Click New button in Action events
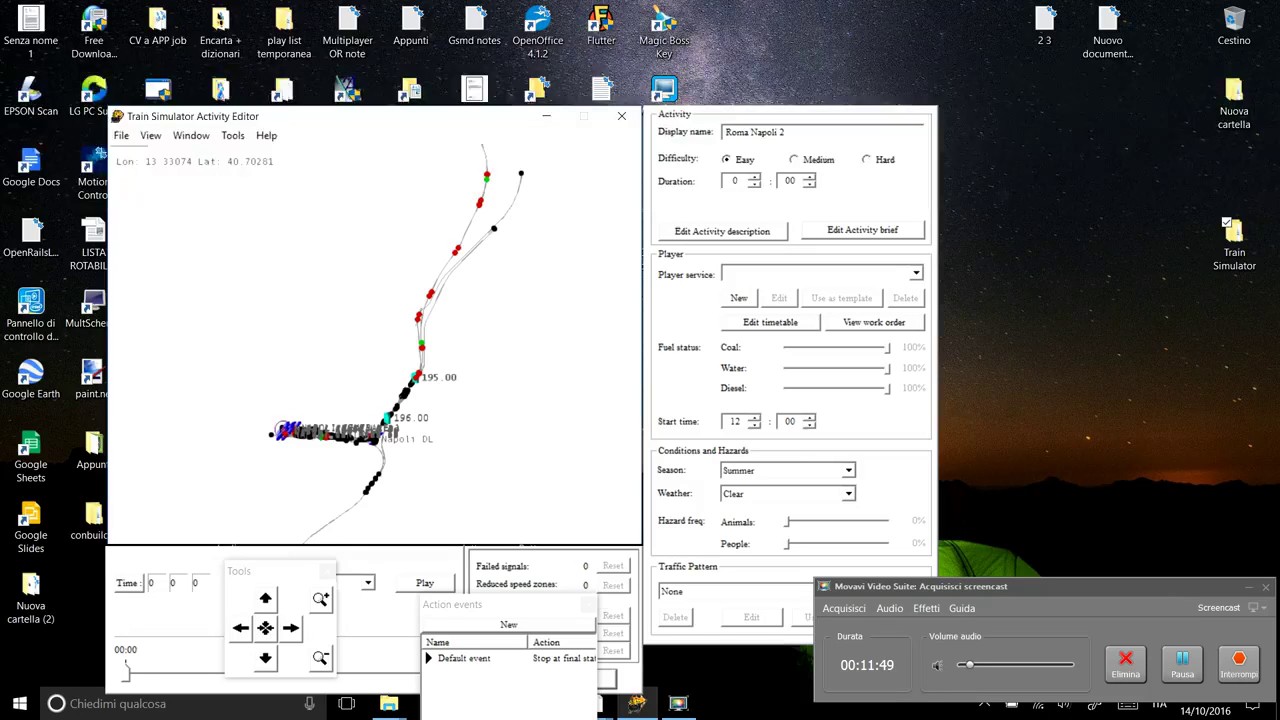 [509, 625]
